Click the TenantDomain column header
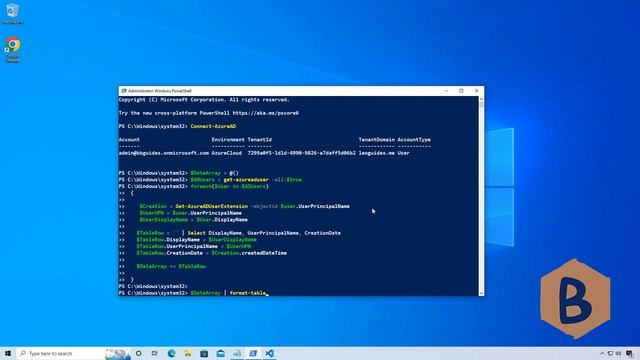640x360 pixels. click(x=377, y=140)
